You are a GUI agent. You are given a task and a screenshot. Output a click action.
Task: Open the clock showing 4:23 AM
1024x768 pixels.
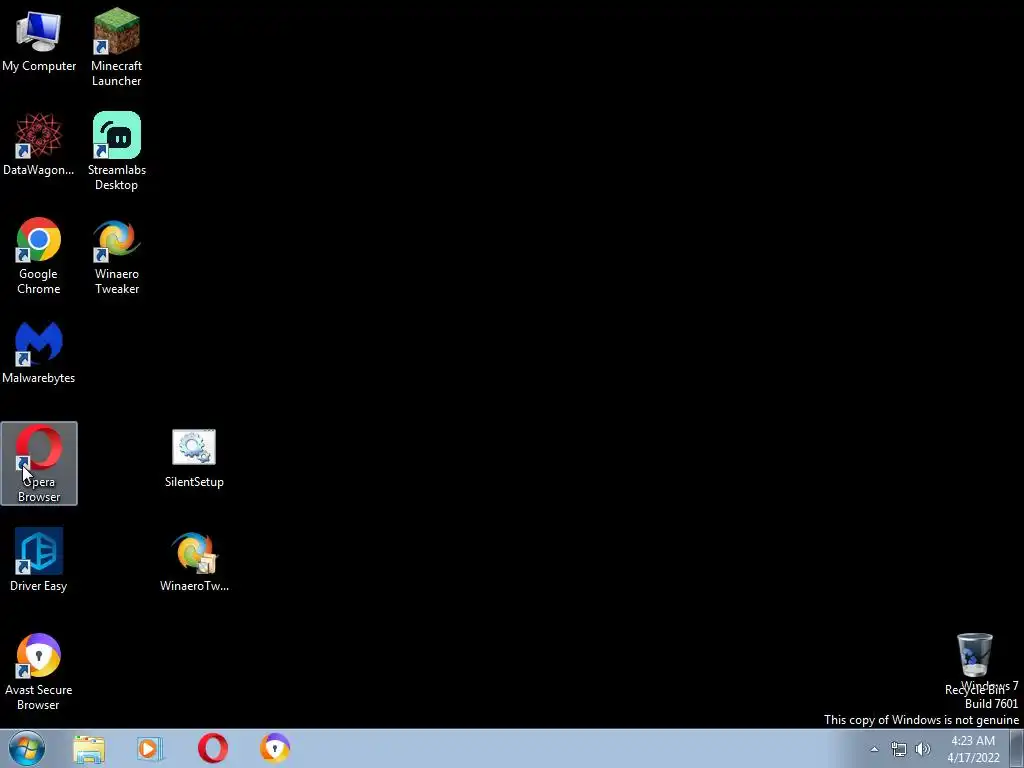[x=973, y=749]
